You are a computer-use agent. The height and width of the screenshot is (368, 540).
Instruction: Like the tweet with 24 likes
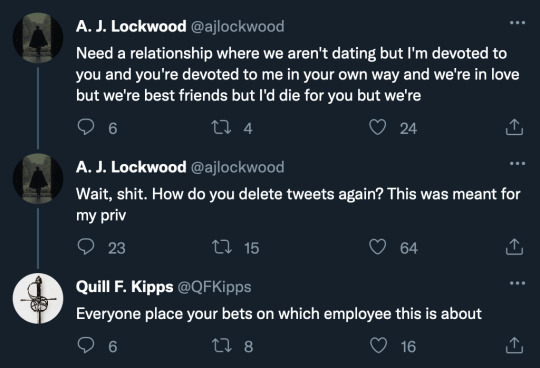pyautogui.click(x=377, y=127)
